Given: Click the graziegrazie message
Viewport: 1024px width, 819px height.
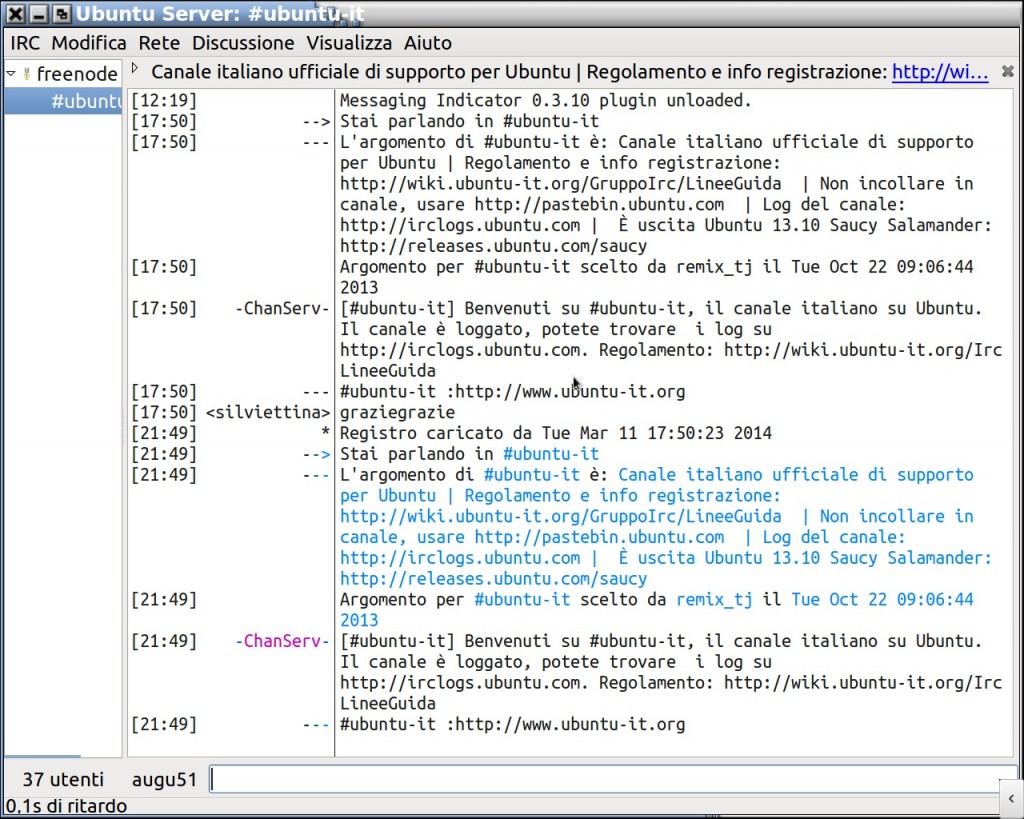Looking at the screenshot, I should (x=397, y=412).
